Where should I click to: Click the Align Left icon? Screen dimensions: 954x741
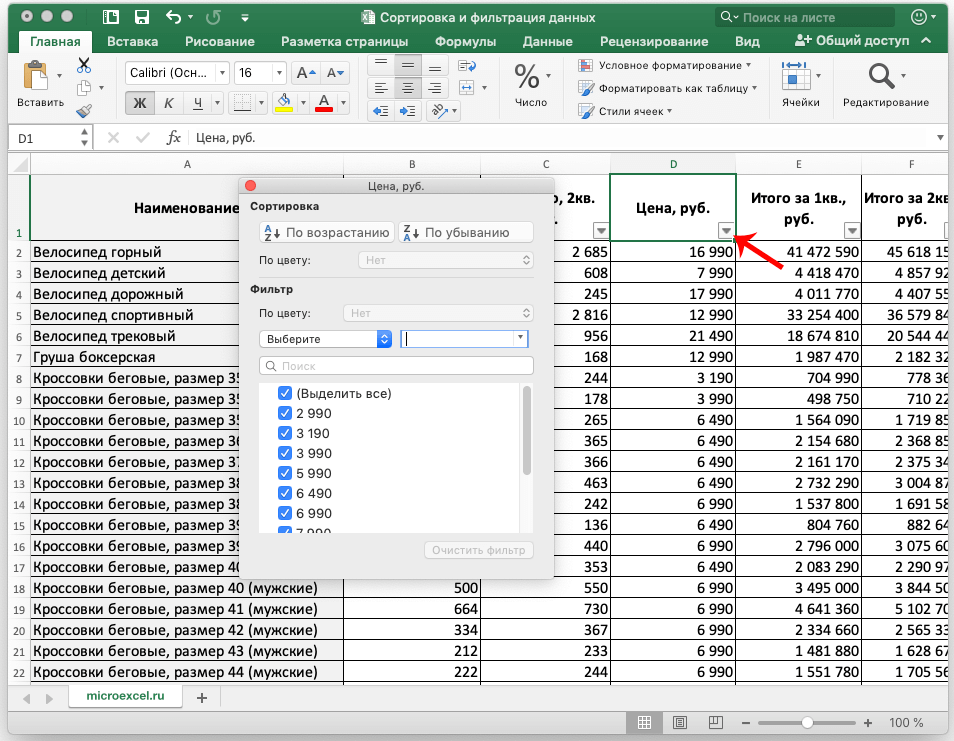coord(381,89)
